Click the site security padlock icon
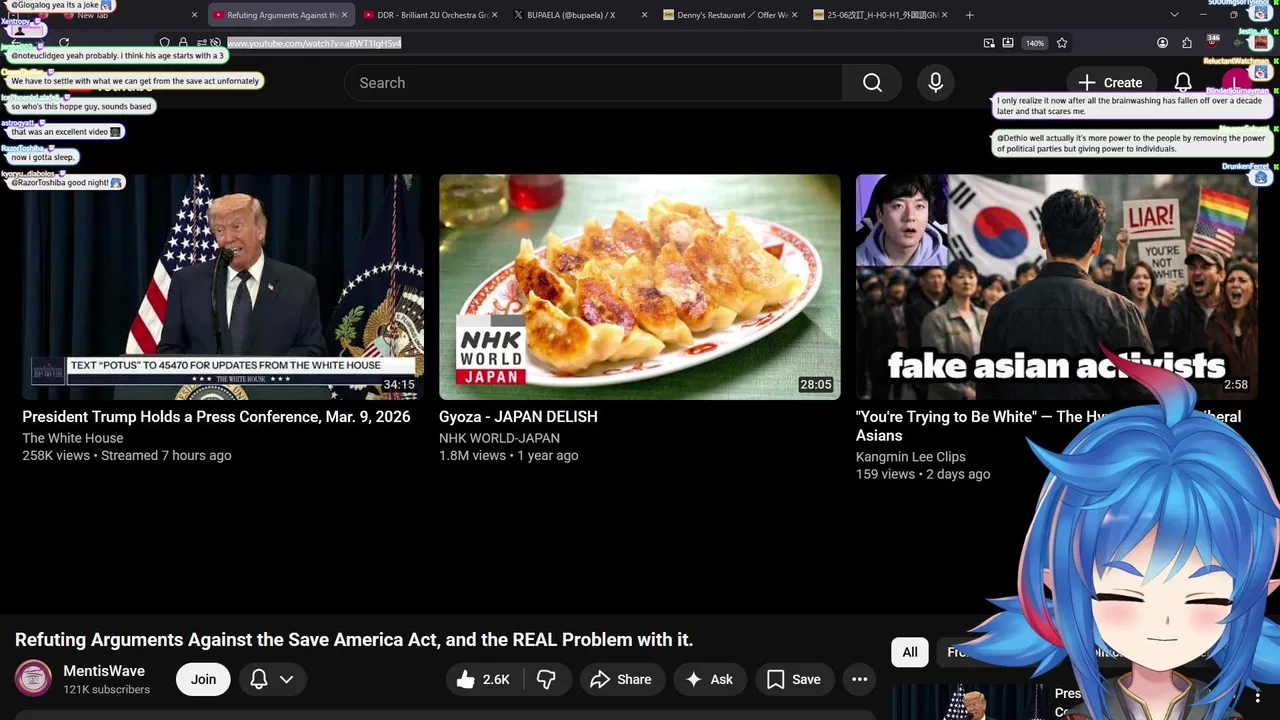 pos(183,43)
